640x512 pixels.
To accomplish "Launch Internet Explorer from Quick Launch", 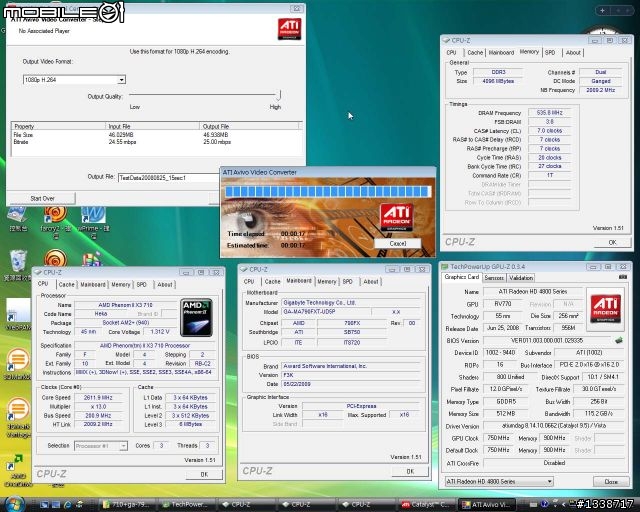I will coord(67,505).
